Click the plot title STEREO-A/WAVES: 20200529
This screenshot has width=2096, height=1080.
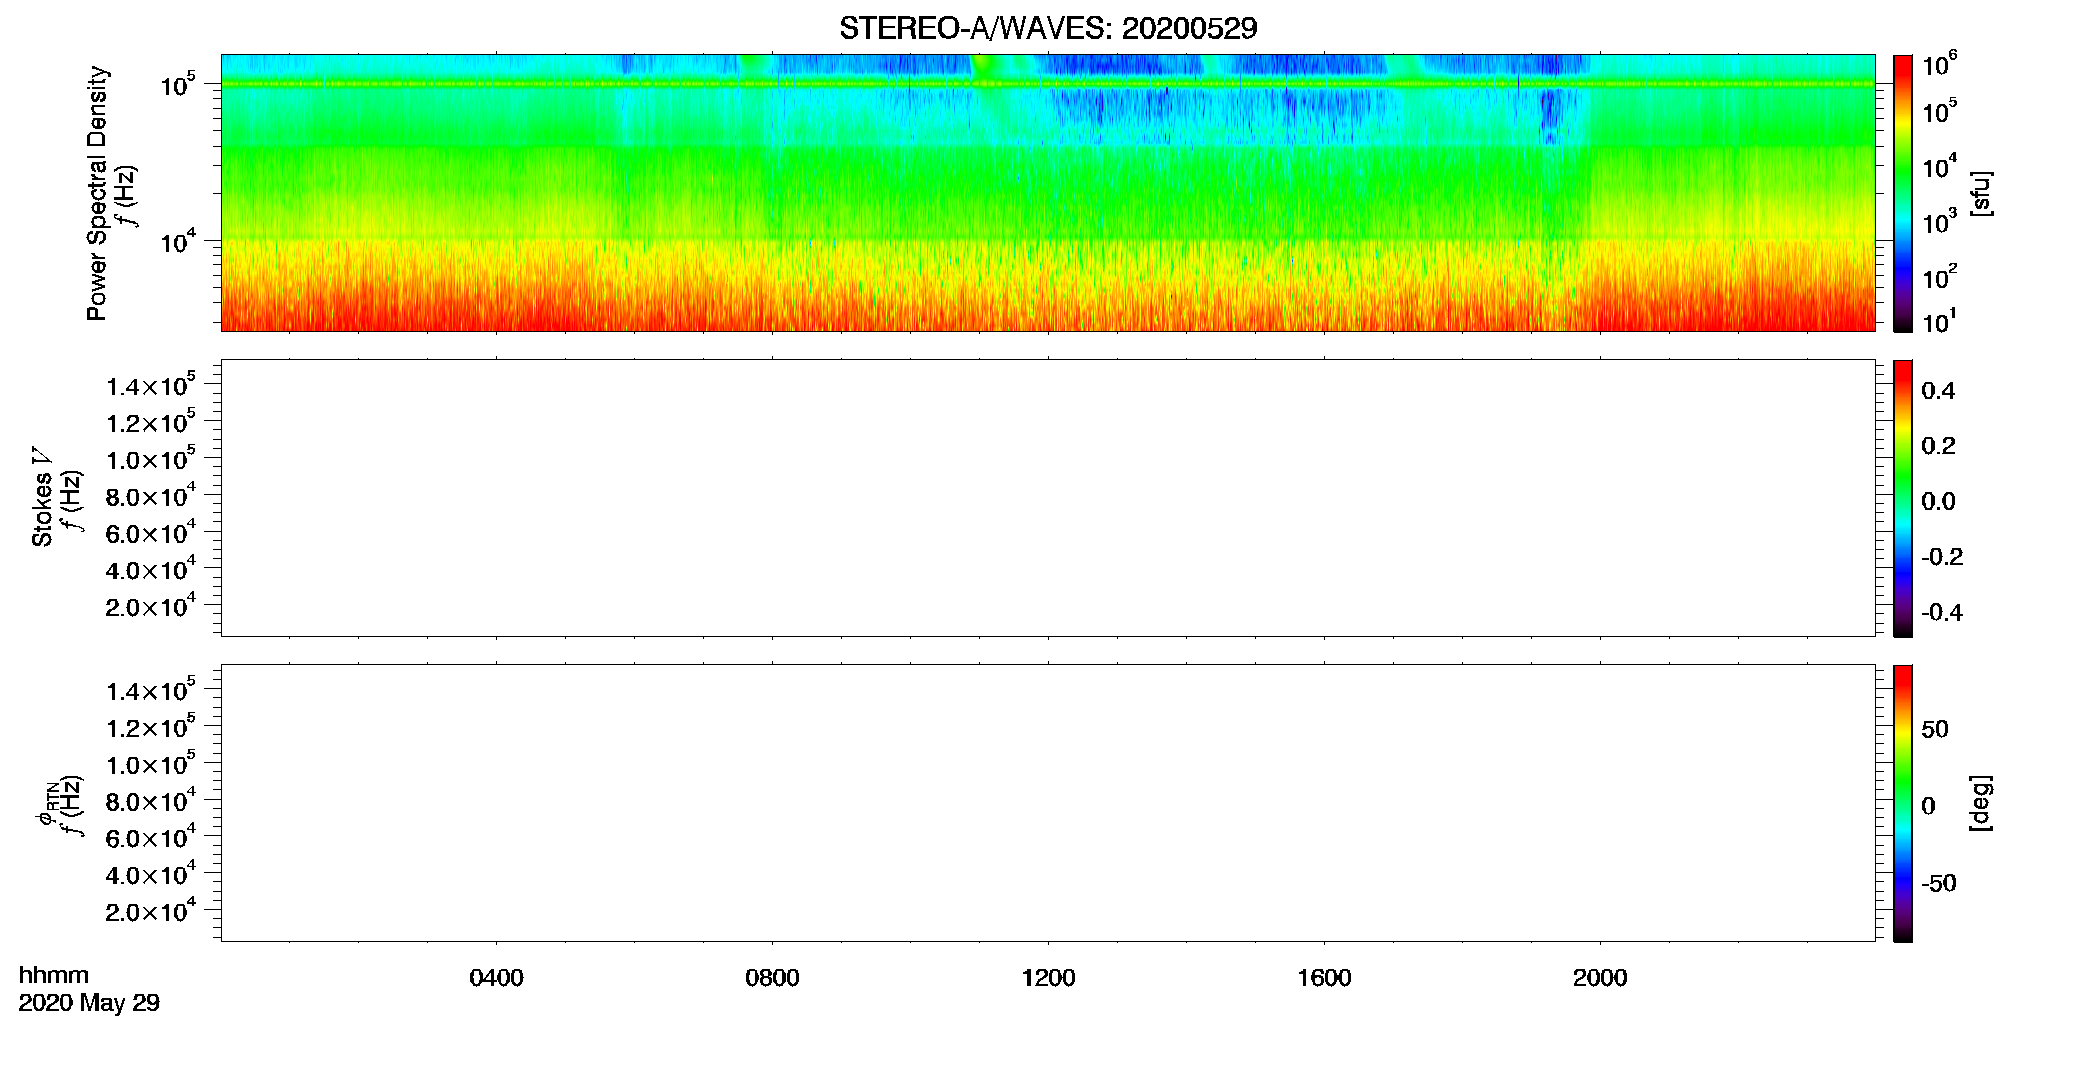(1048, 28)
